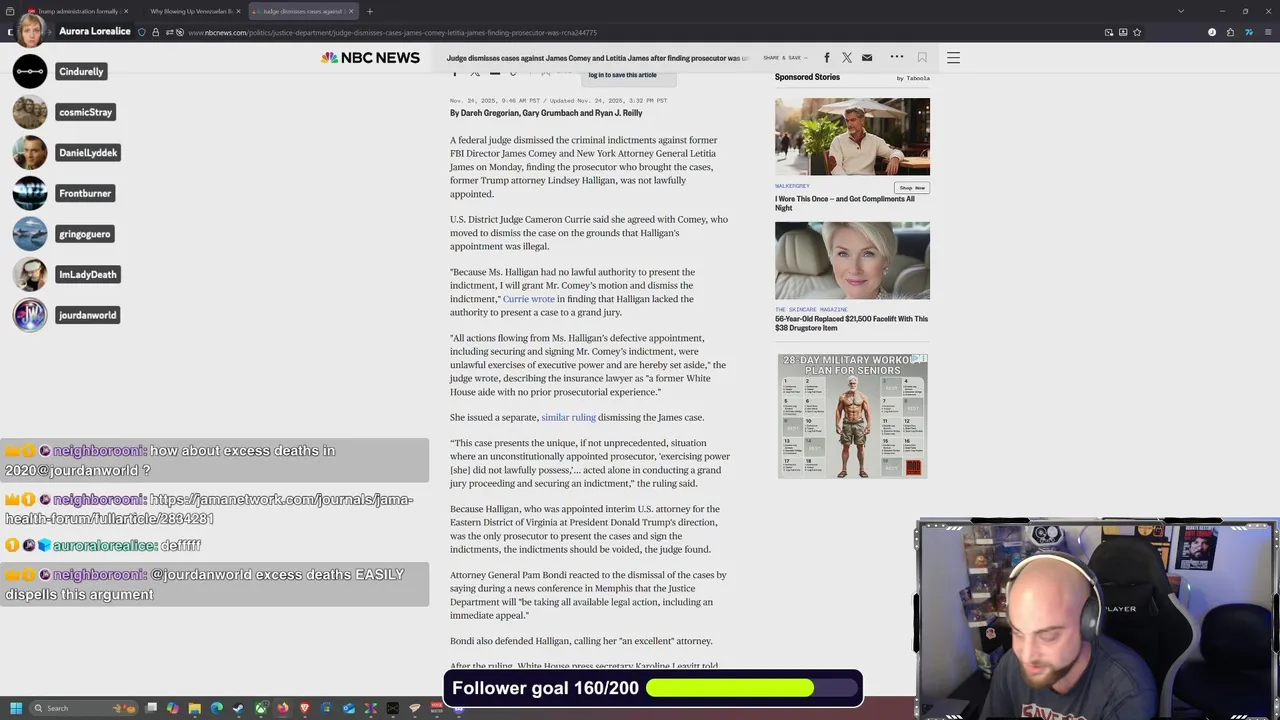Image resolution: width=1280 pixels, height=720 pixels.
Task: Click the Firefox taskbar icon
Action: click(x=283, y=708)
